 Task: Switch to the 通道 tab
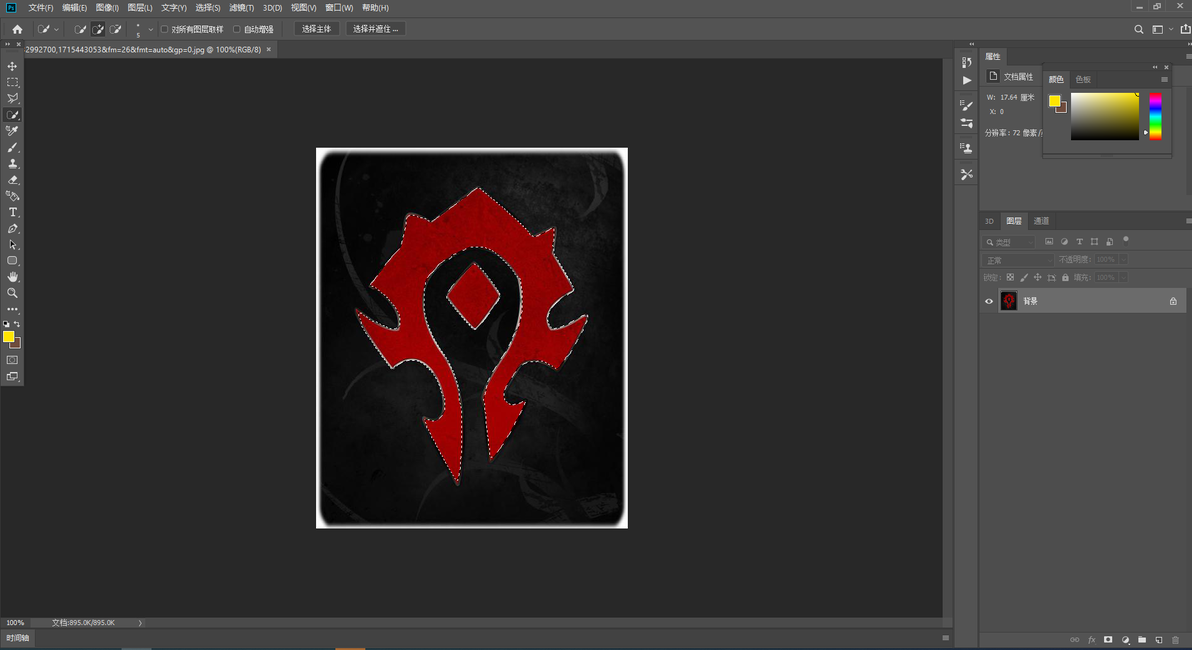click(x=1041, y=221)
